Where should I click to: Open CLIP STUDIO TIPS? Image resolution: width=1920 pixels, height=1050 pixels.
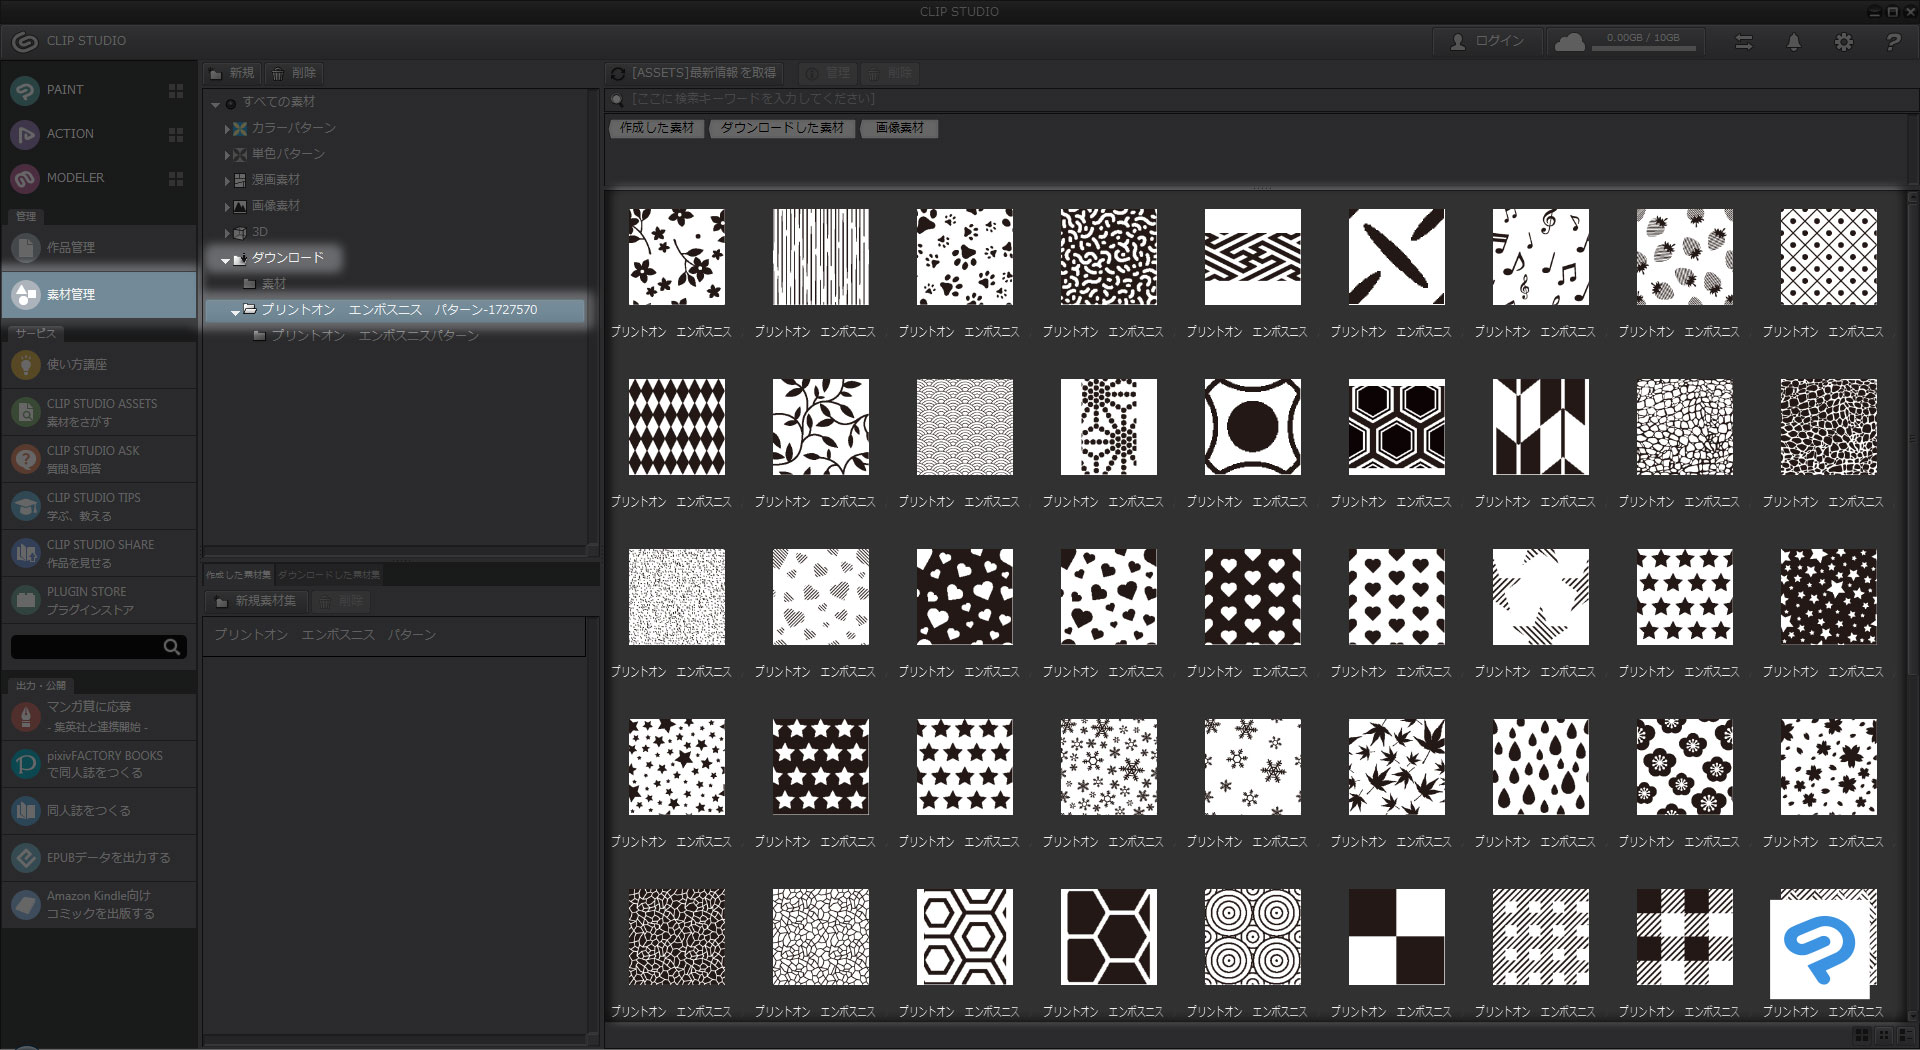(x=99, y=506)
